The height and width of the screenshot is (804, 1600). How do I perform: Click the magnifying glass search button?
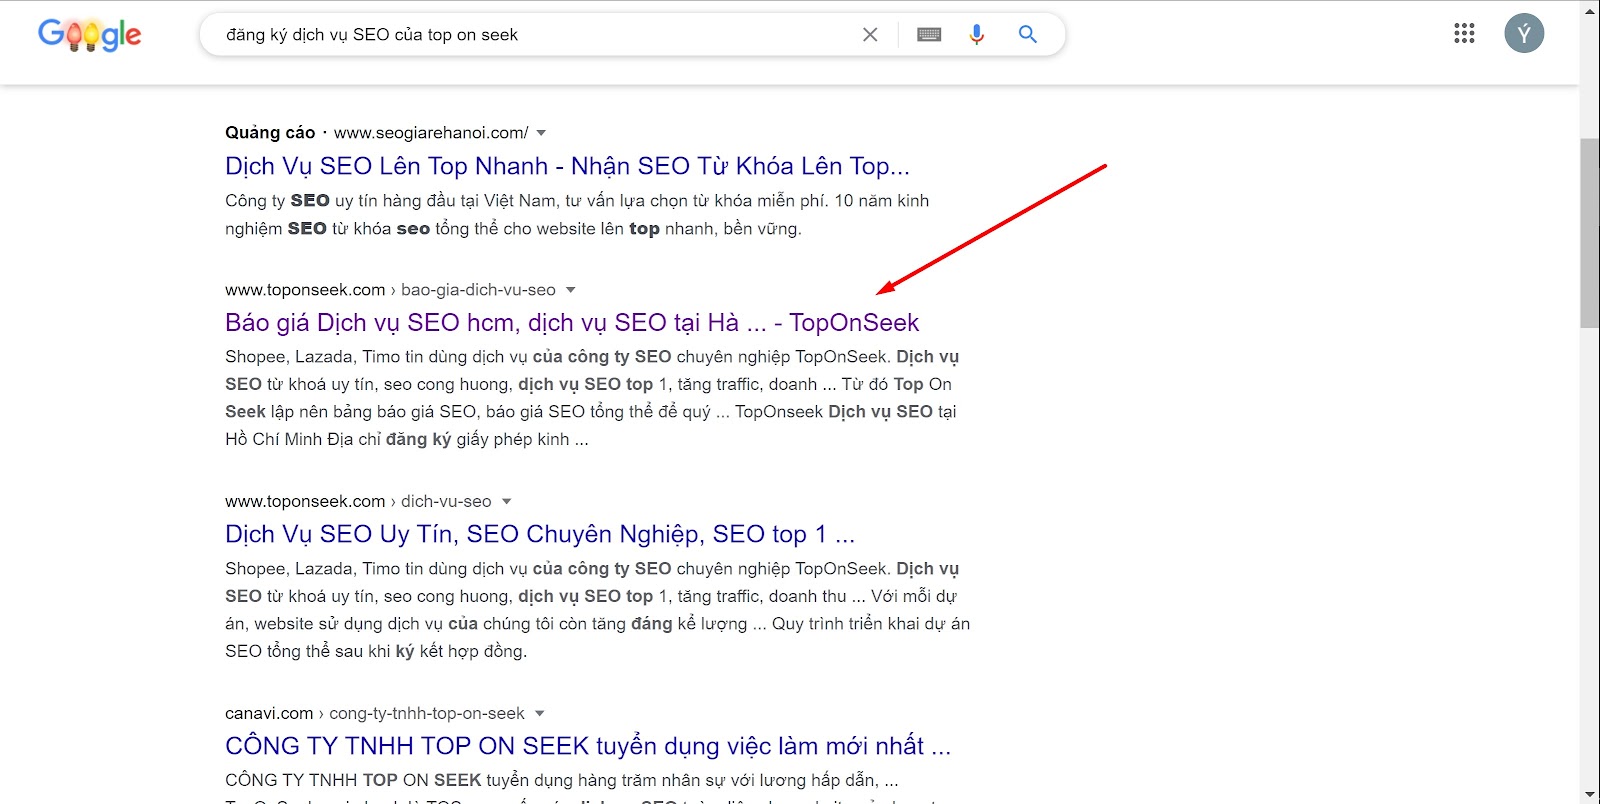coord(1027,35)
